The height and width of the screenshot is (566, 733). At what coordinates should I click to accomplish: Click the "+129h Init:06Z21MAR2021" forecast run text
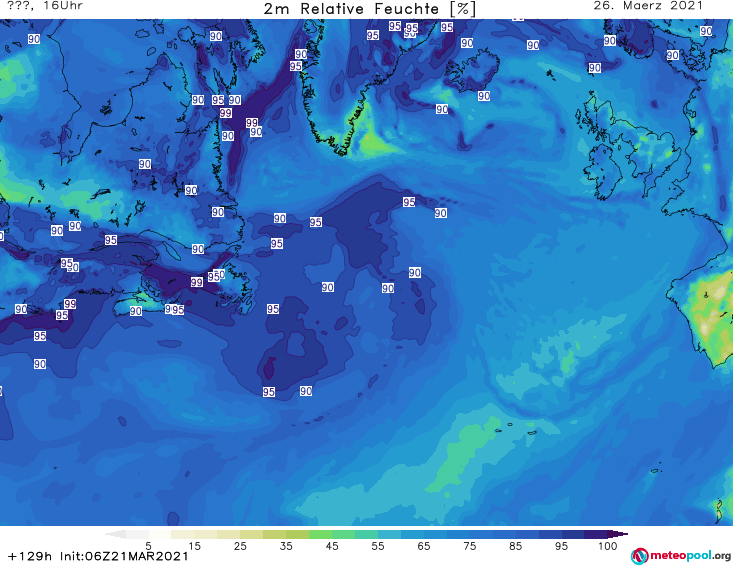(98, 556)
